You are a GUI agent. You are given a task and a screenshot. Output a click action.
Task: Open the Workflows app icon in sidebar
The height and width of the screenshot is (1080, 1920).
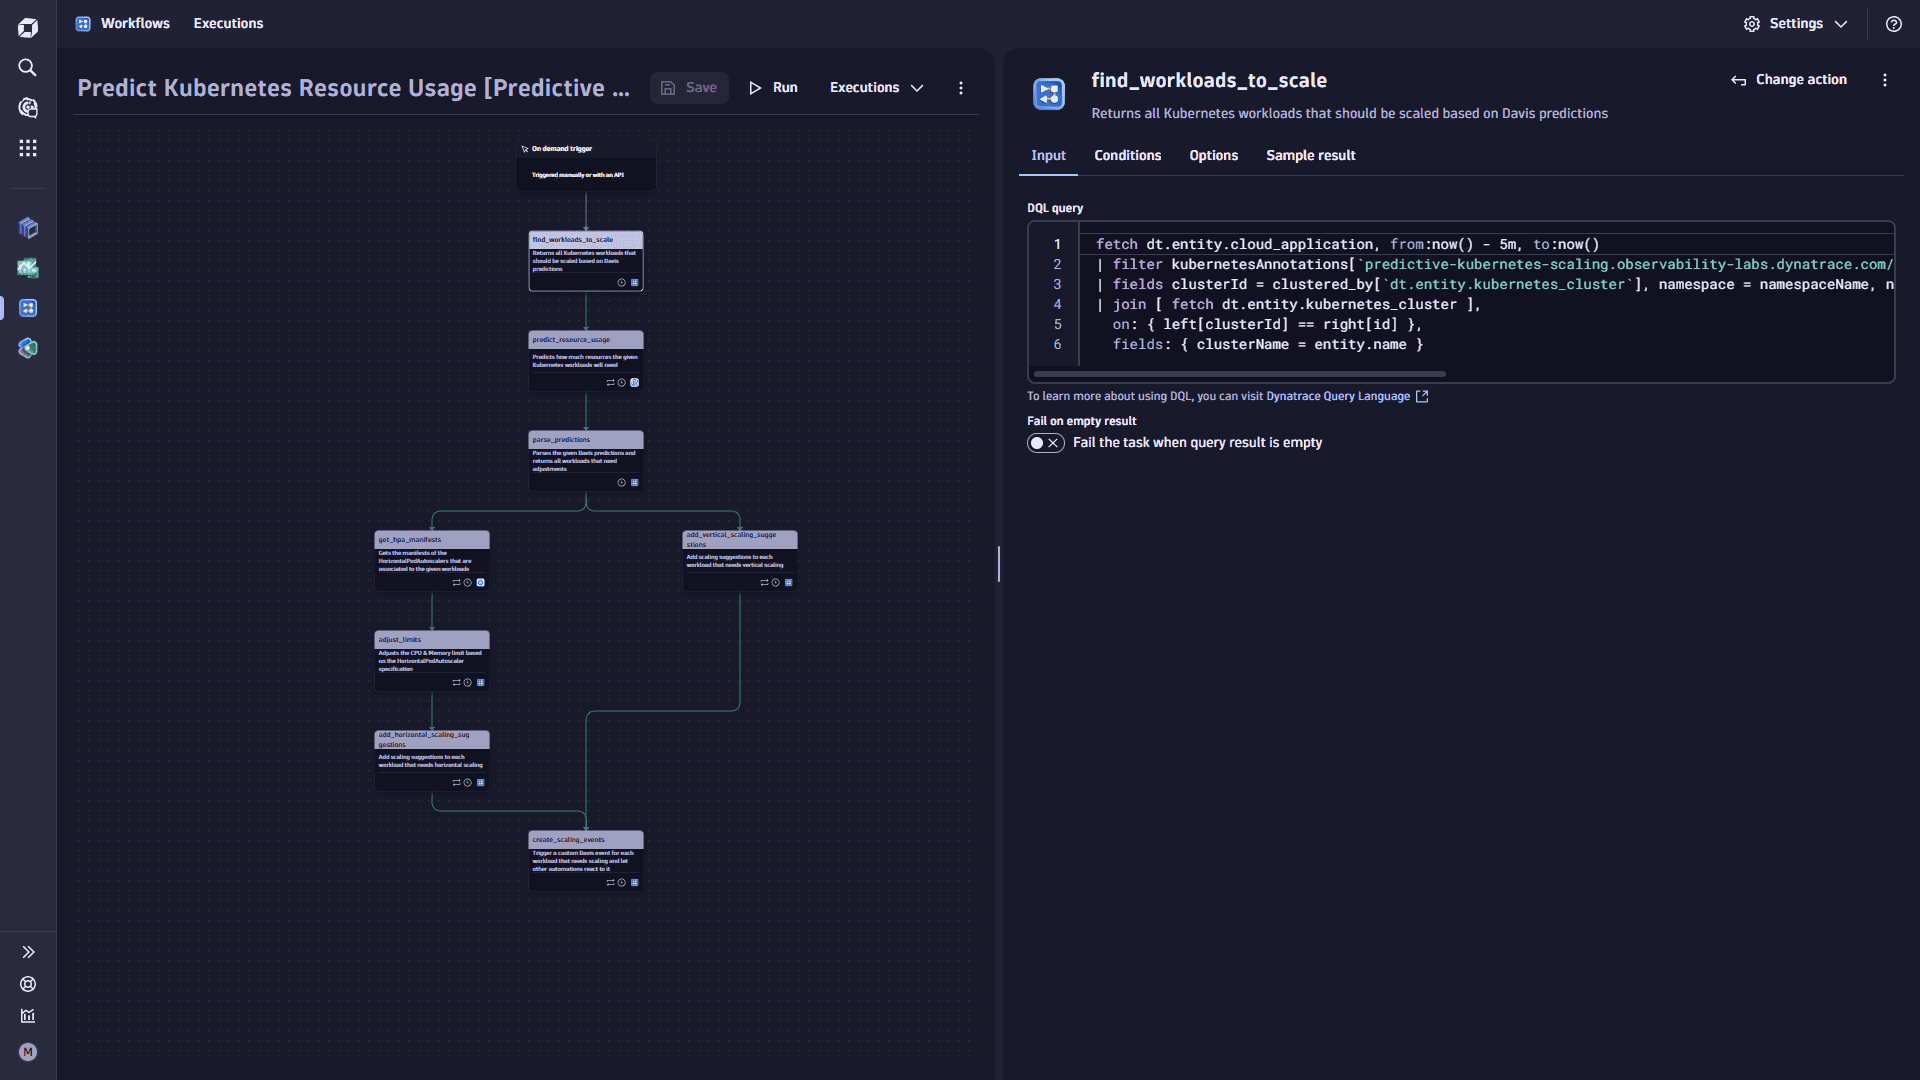pos(28,308)
